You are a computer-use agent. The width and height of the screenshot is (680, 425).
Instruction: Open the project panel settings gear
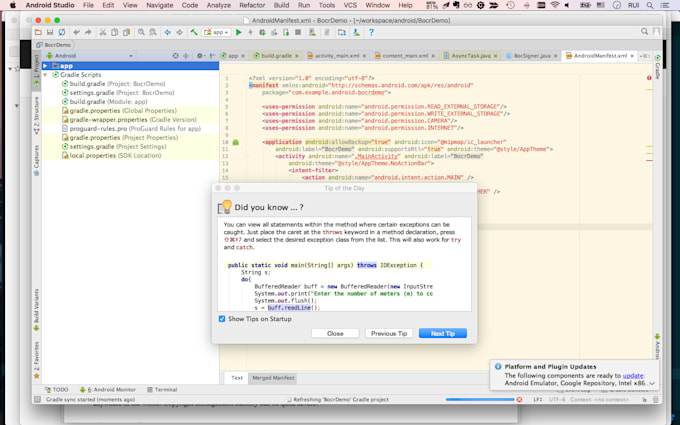click(x=199, y=56)
